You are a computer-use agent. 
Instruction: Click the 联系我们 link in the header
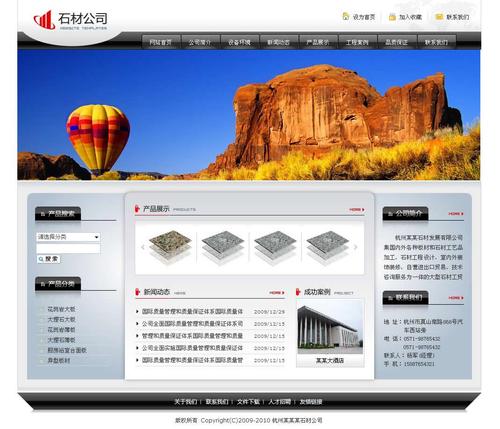pos(458,17)
